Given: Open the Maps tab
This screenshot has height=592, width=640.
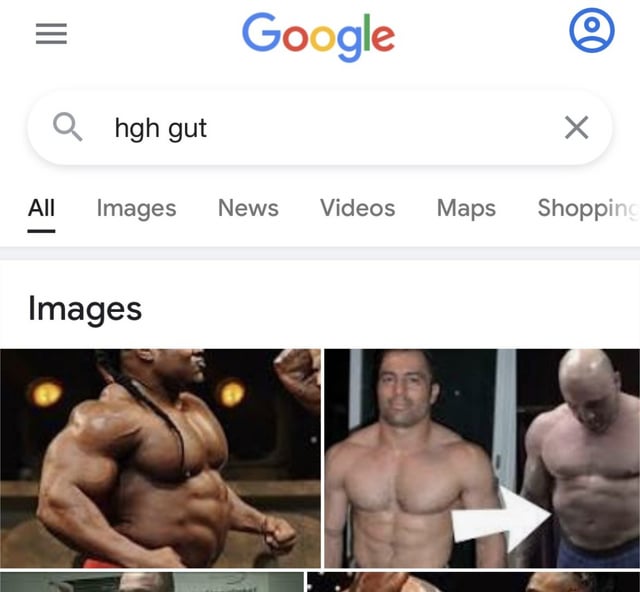Looking at the screenshot, I should [466, 208].
